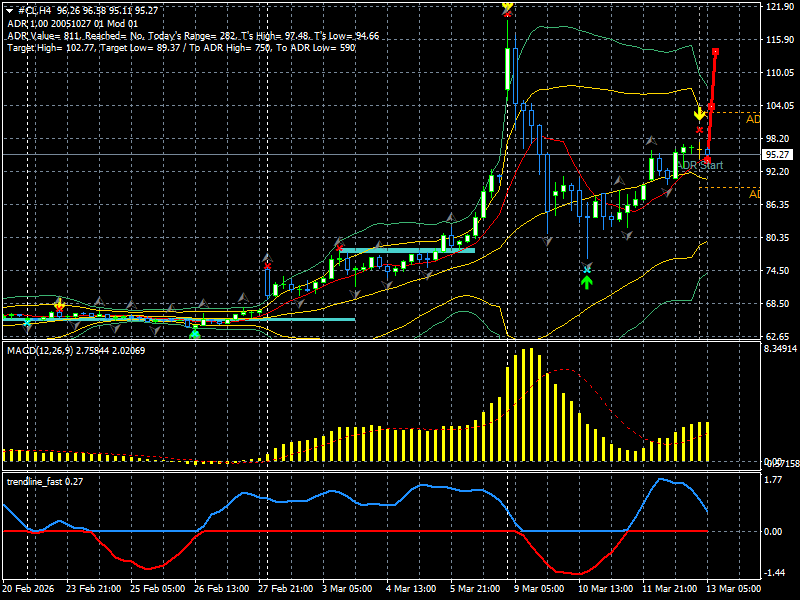Screen dimensions: 800x600
Task: Click the 11 Mar 21:00 time label
Action: point(669,588)
